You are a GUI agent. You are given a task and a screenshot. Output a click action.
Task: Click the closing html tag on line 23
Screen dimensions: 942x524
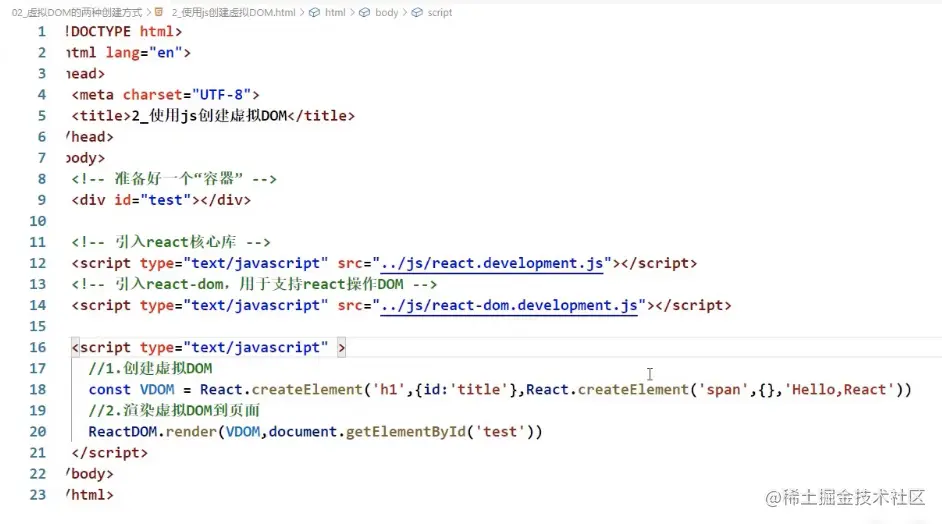coord(90,495)
